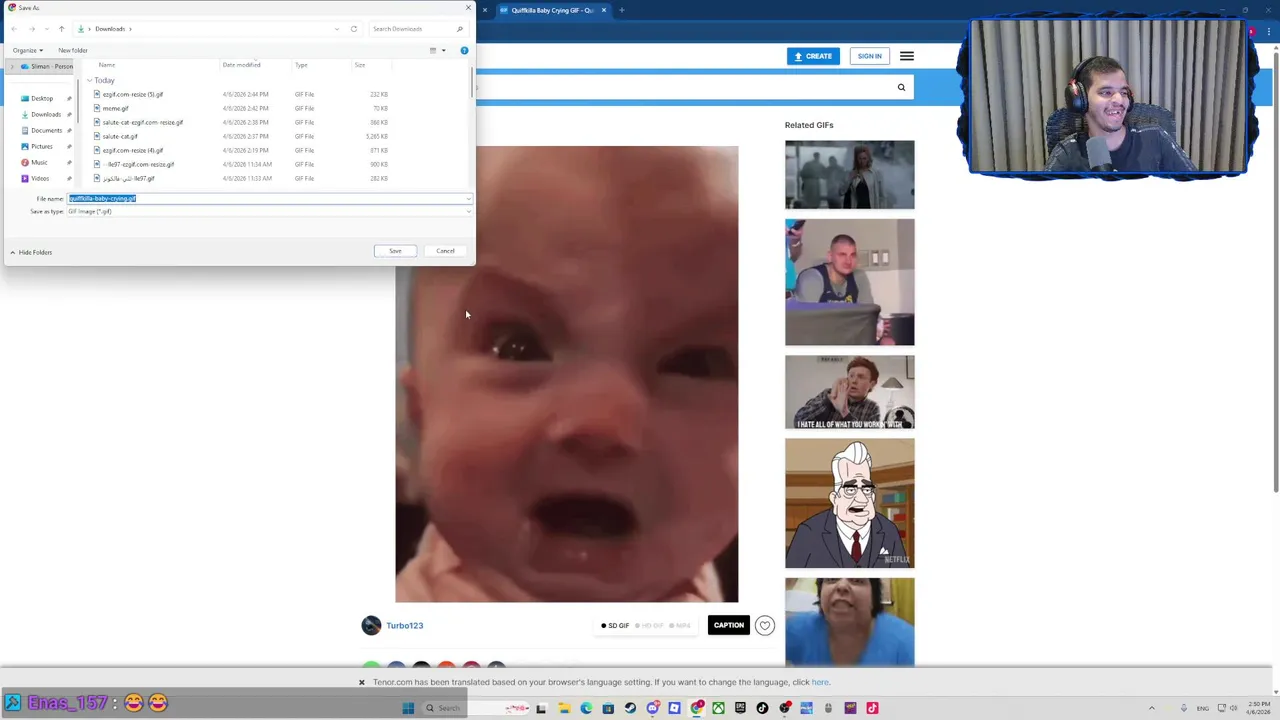The height and width of the screenshot is (720, 1280).
Task: Select file ezgif.com-resize (5).gif
Action: coord(132,94)
